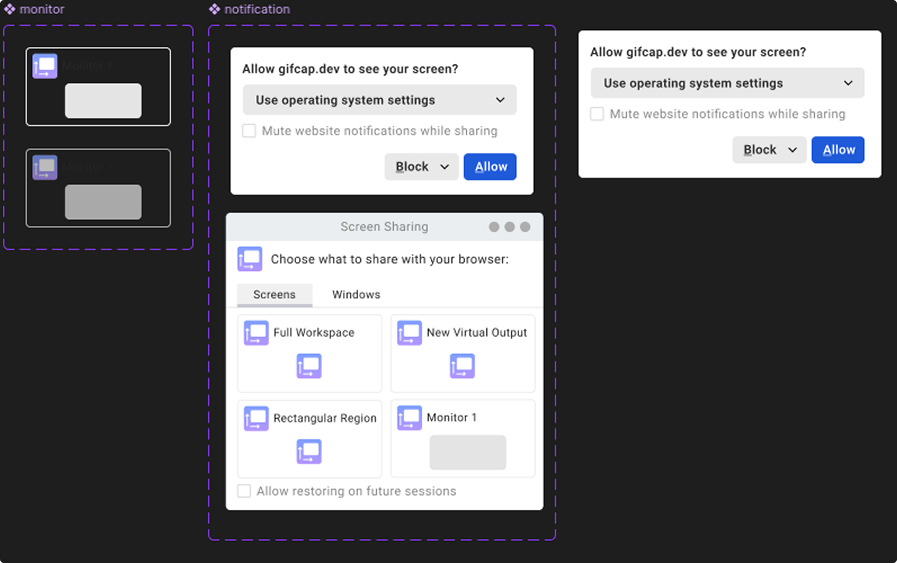The height and width of the screenshot is (563, 897).
Task: Click the preview icon under the Rectangular Region label
Action: tap(309, 451)
